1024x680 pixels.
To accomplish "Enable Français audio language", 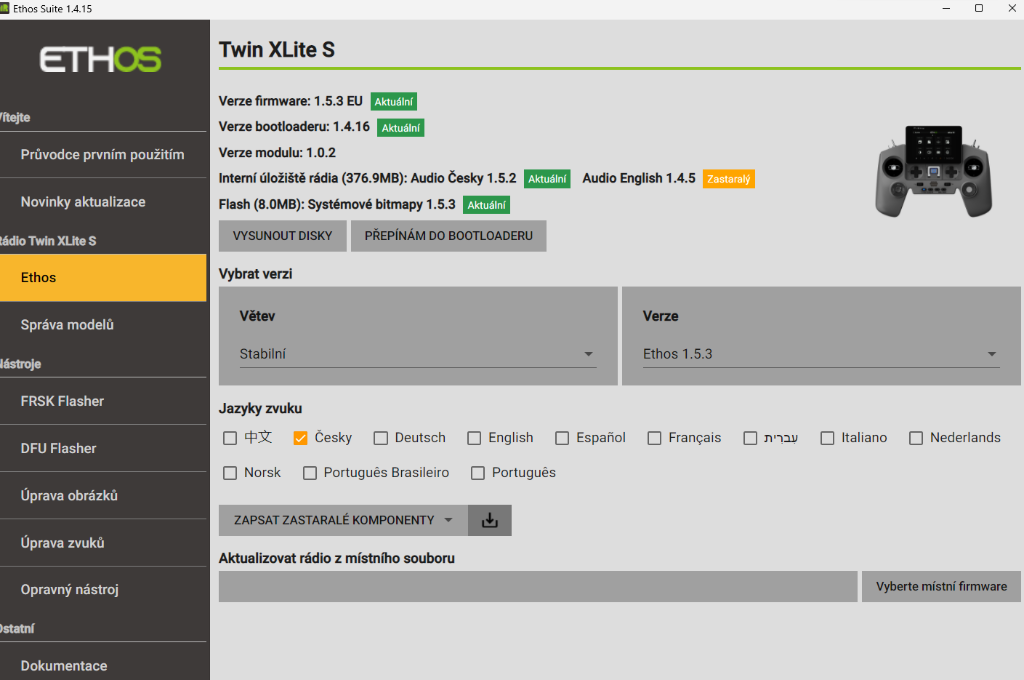I will pos(654,438).
